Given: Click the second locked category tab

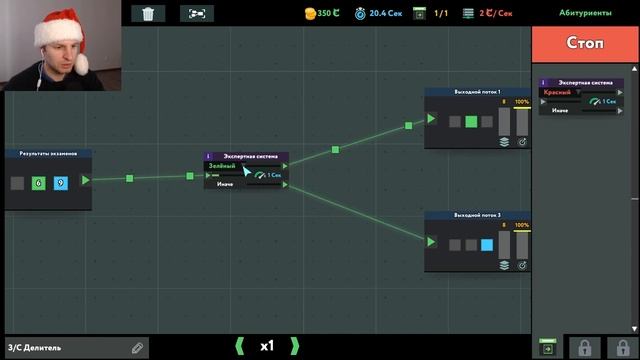Looking at the screenshot, I should tap(623, 348).
